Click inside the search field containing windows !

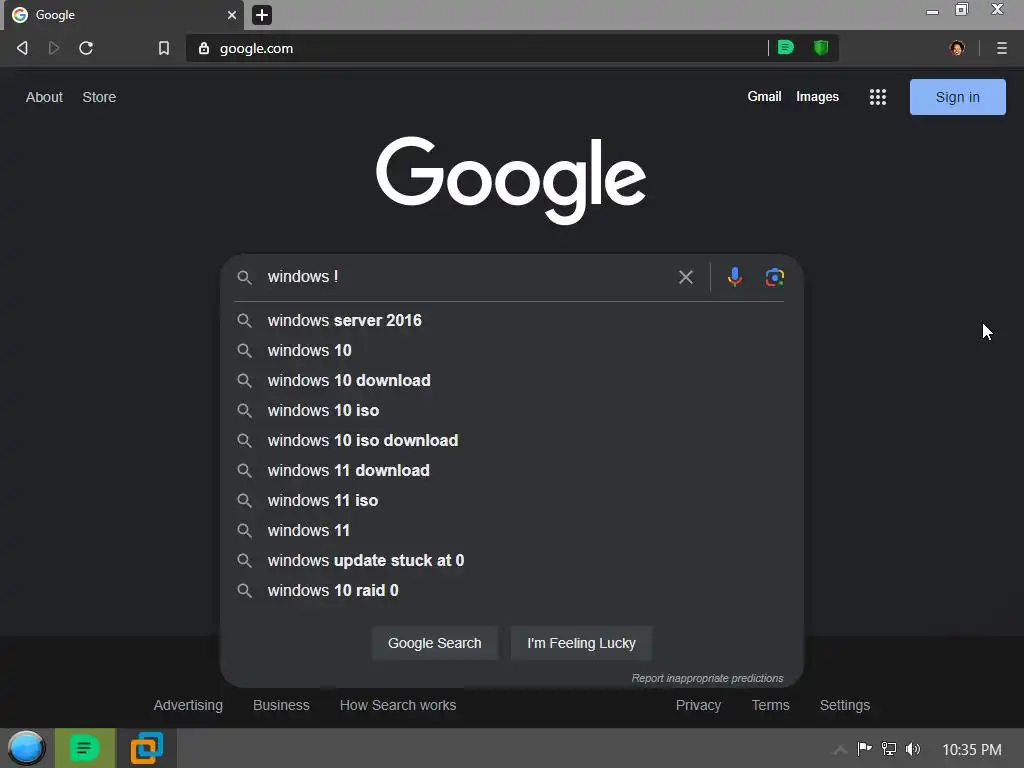pos(467,277)
